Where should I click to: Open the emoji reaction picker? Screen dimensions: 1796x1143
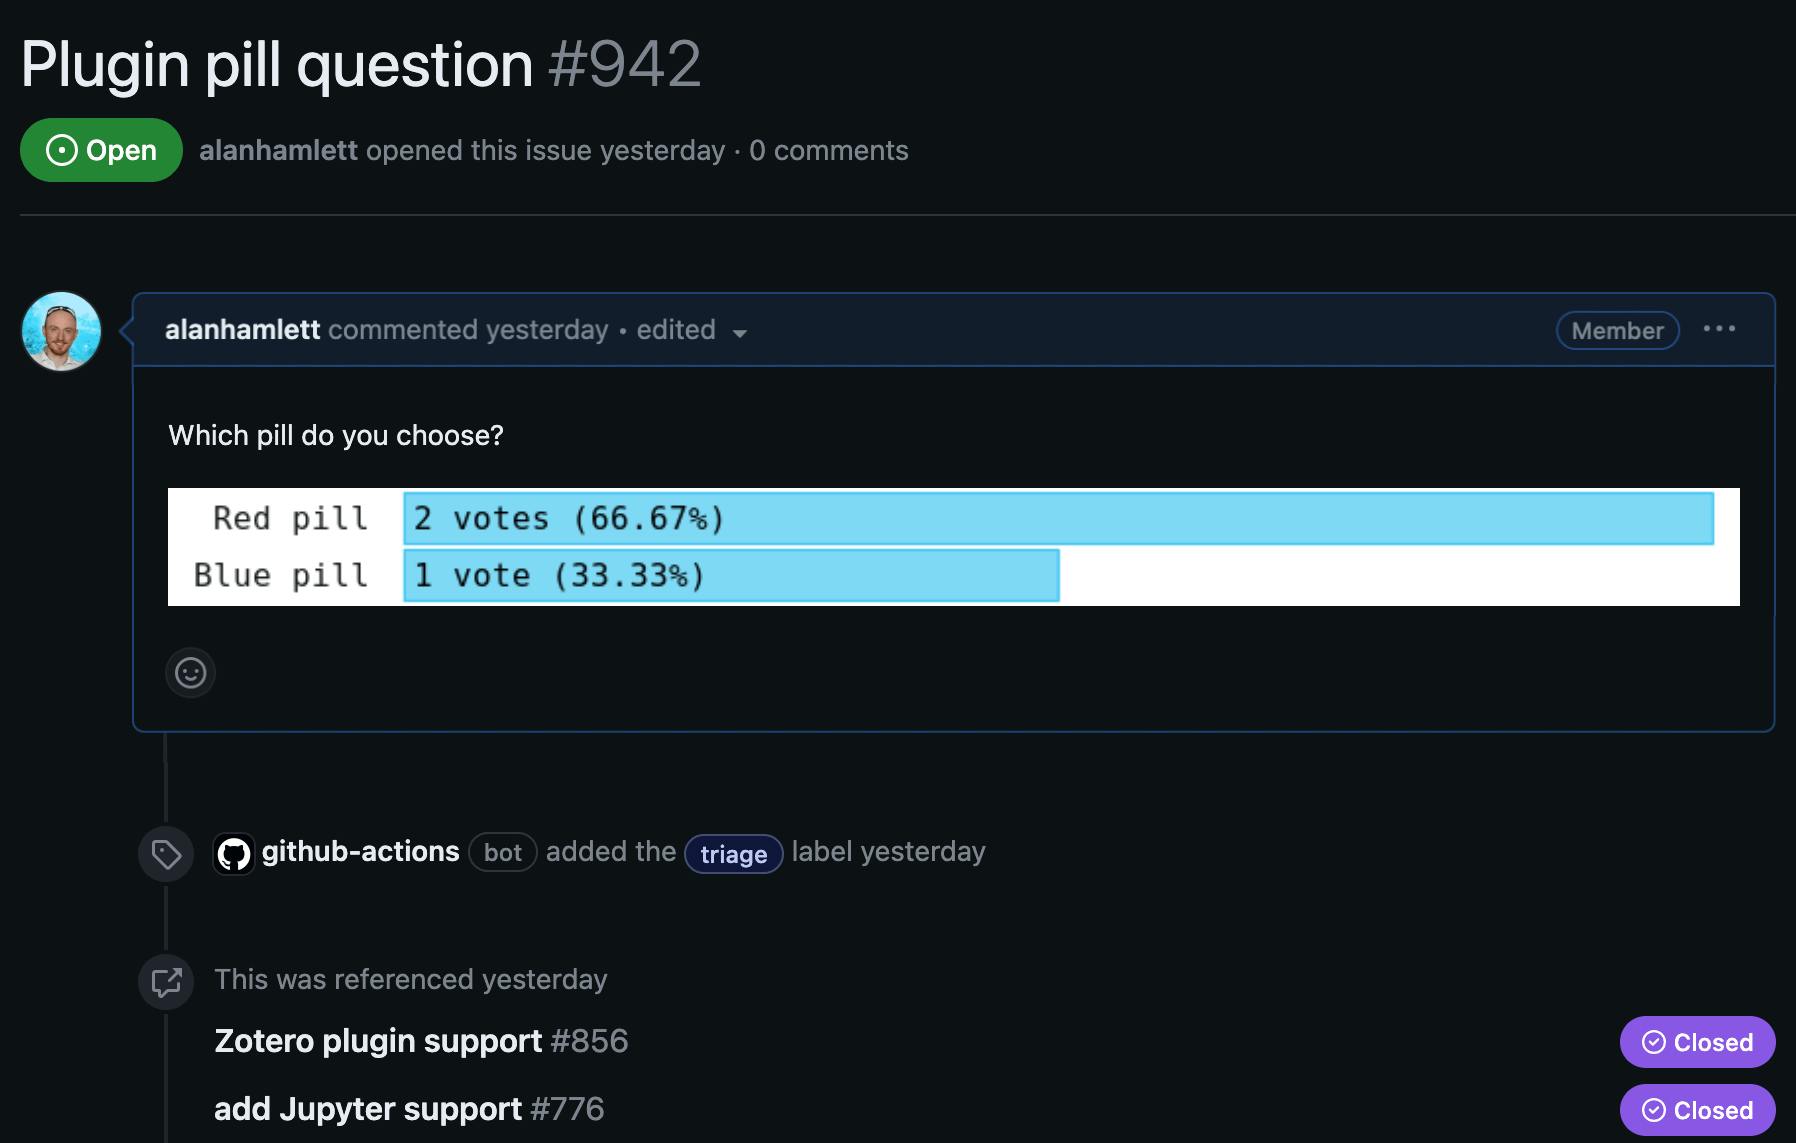[190, 672]
